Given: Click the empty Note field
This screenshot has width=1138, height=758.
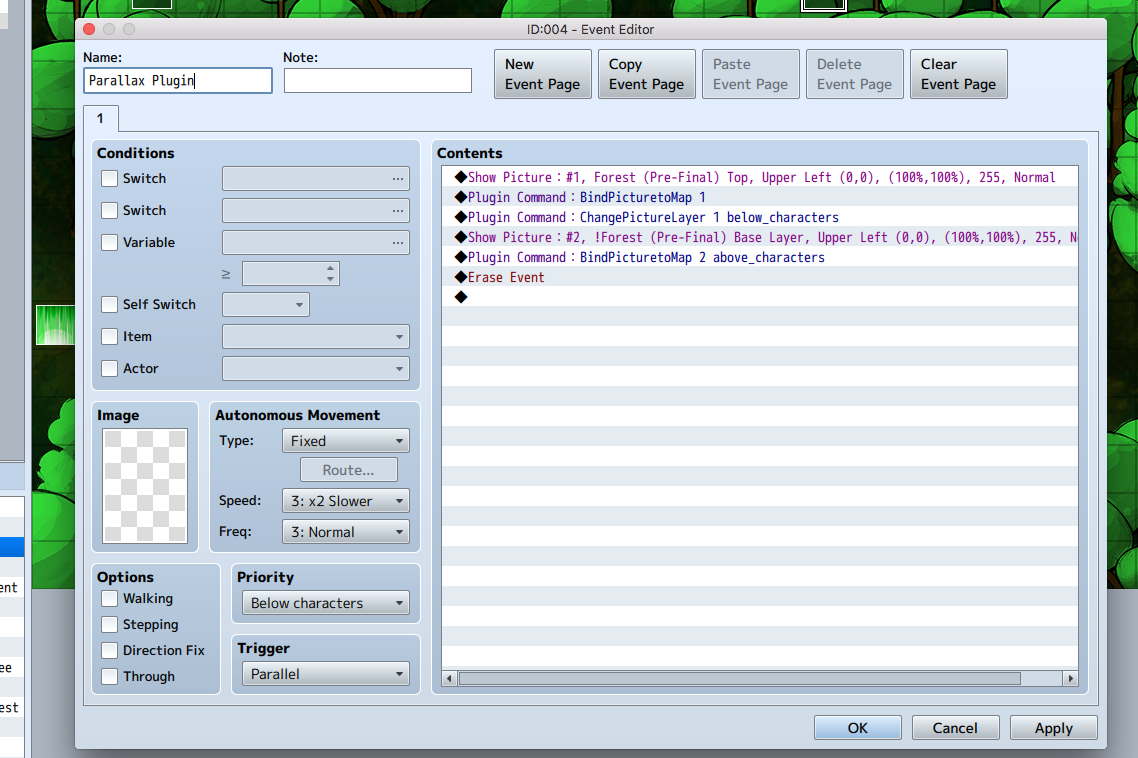Looking at the screenshot, I should pyautogui.click(x=377, y=81).
